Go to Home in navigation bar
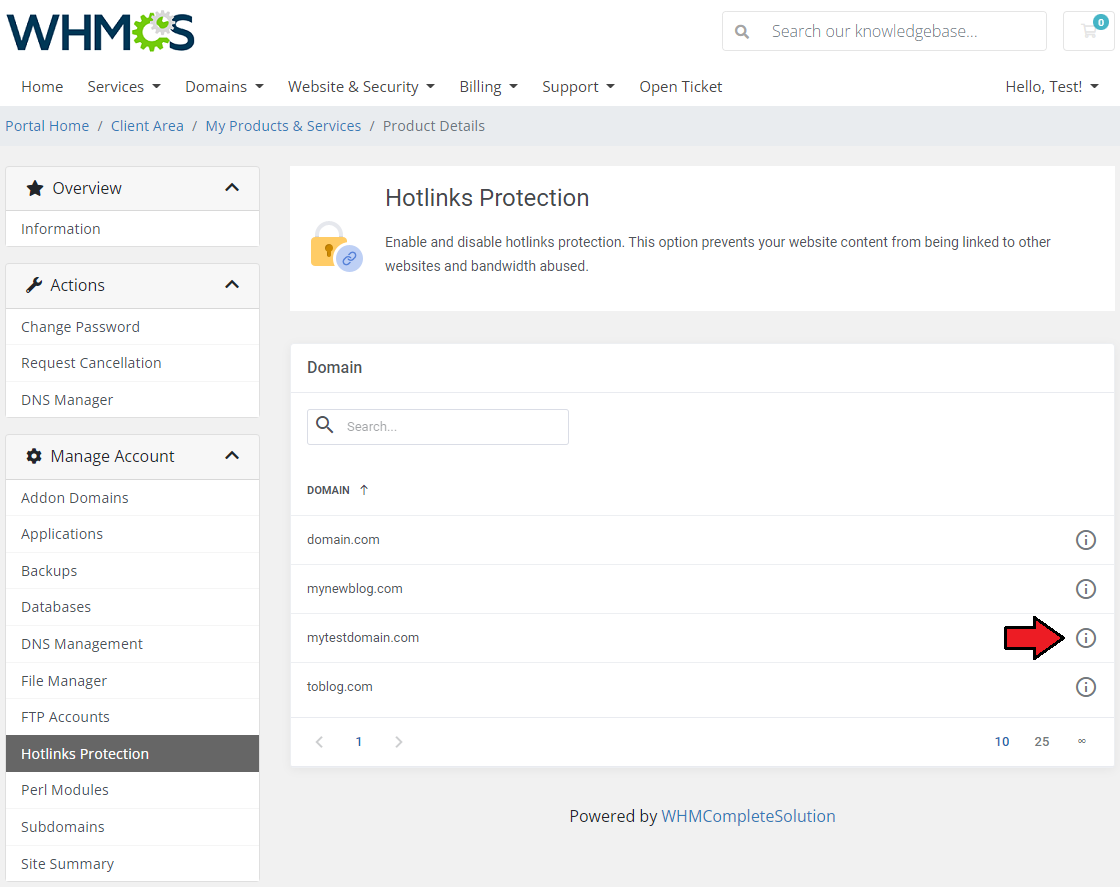Screen dimensions: 1120x887 (42, 86)
